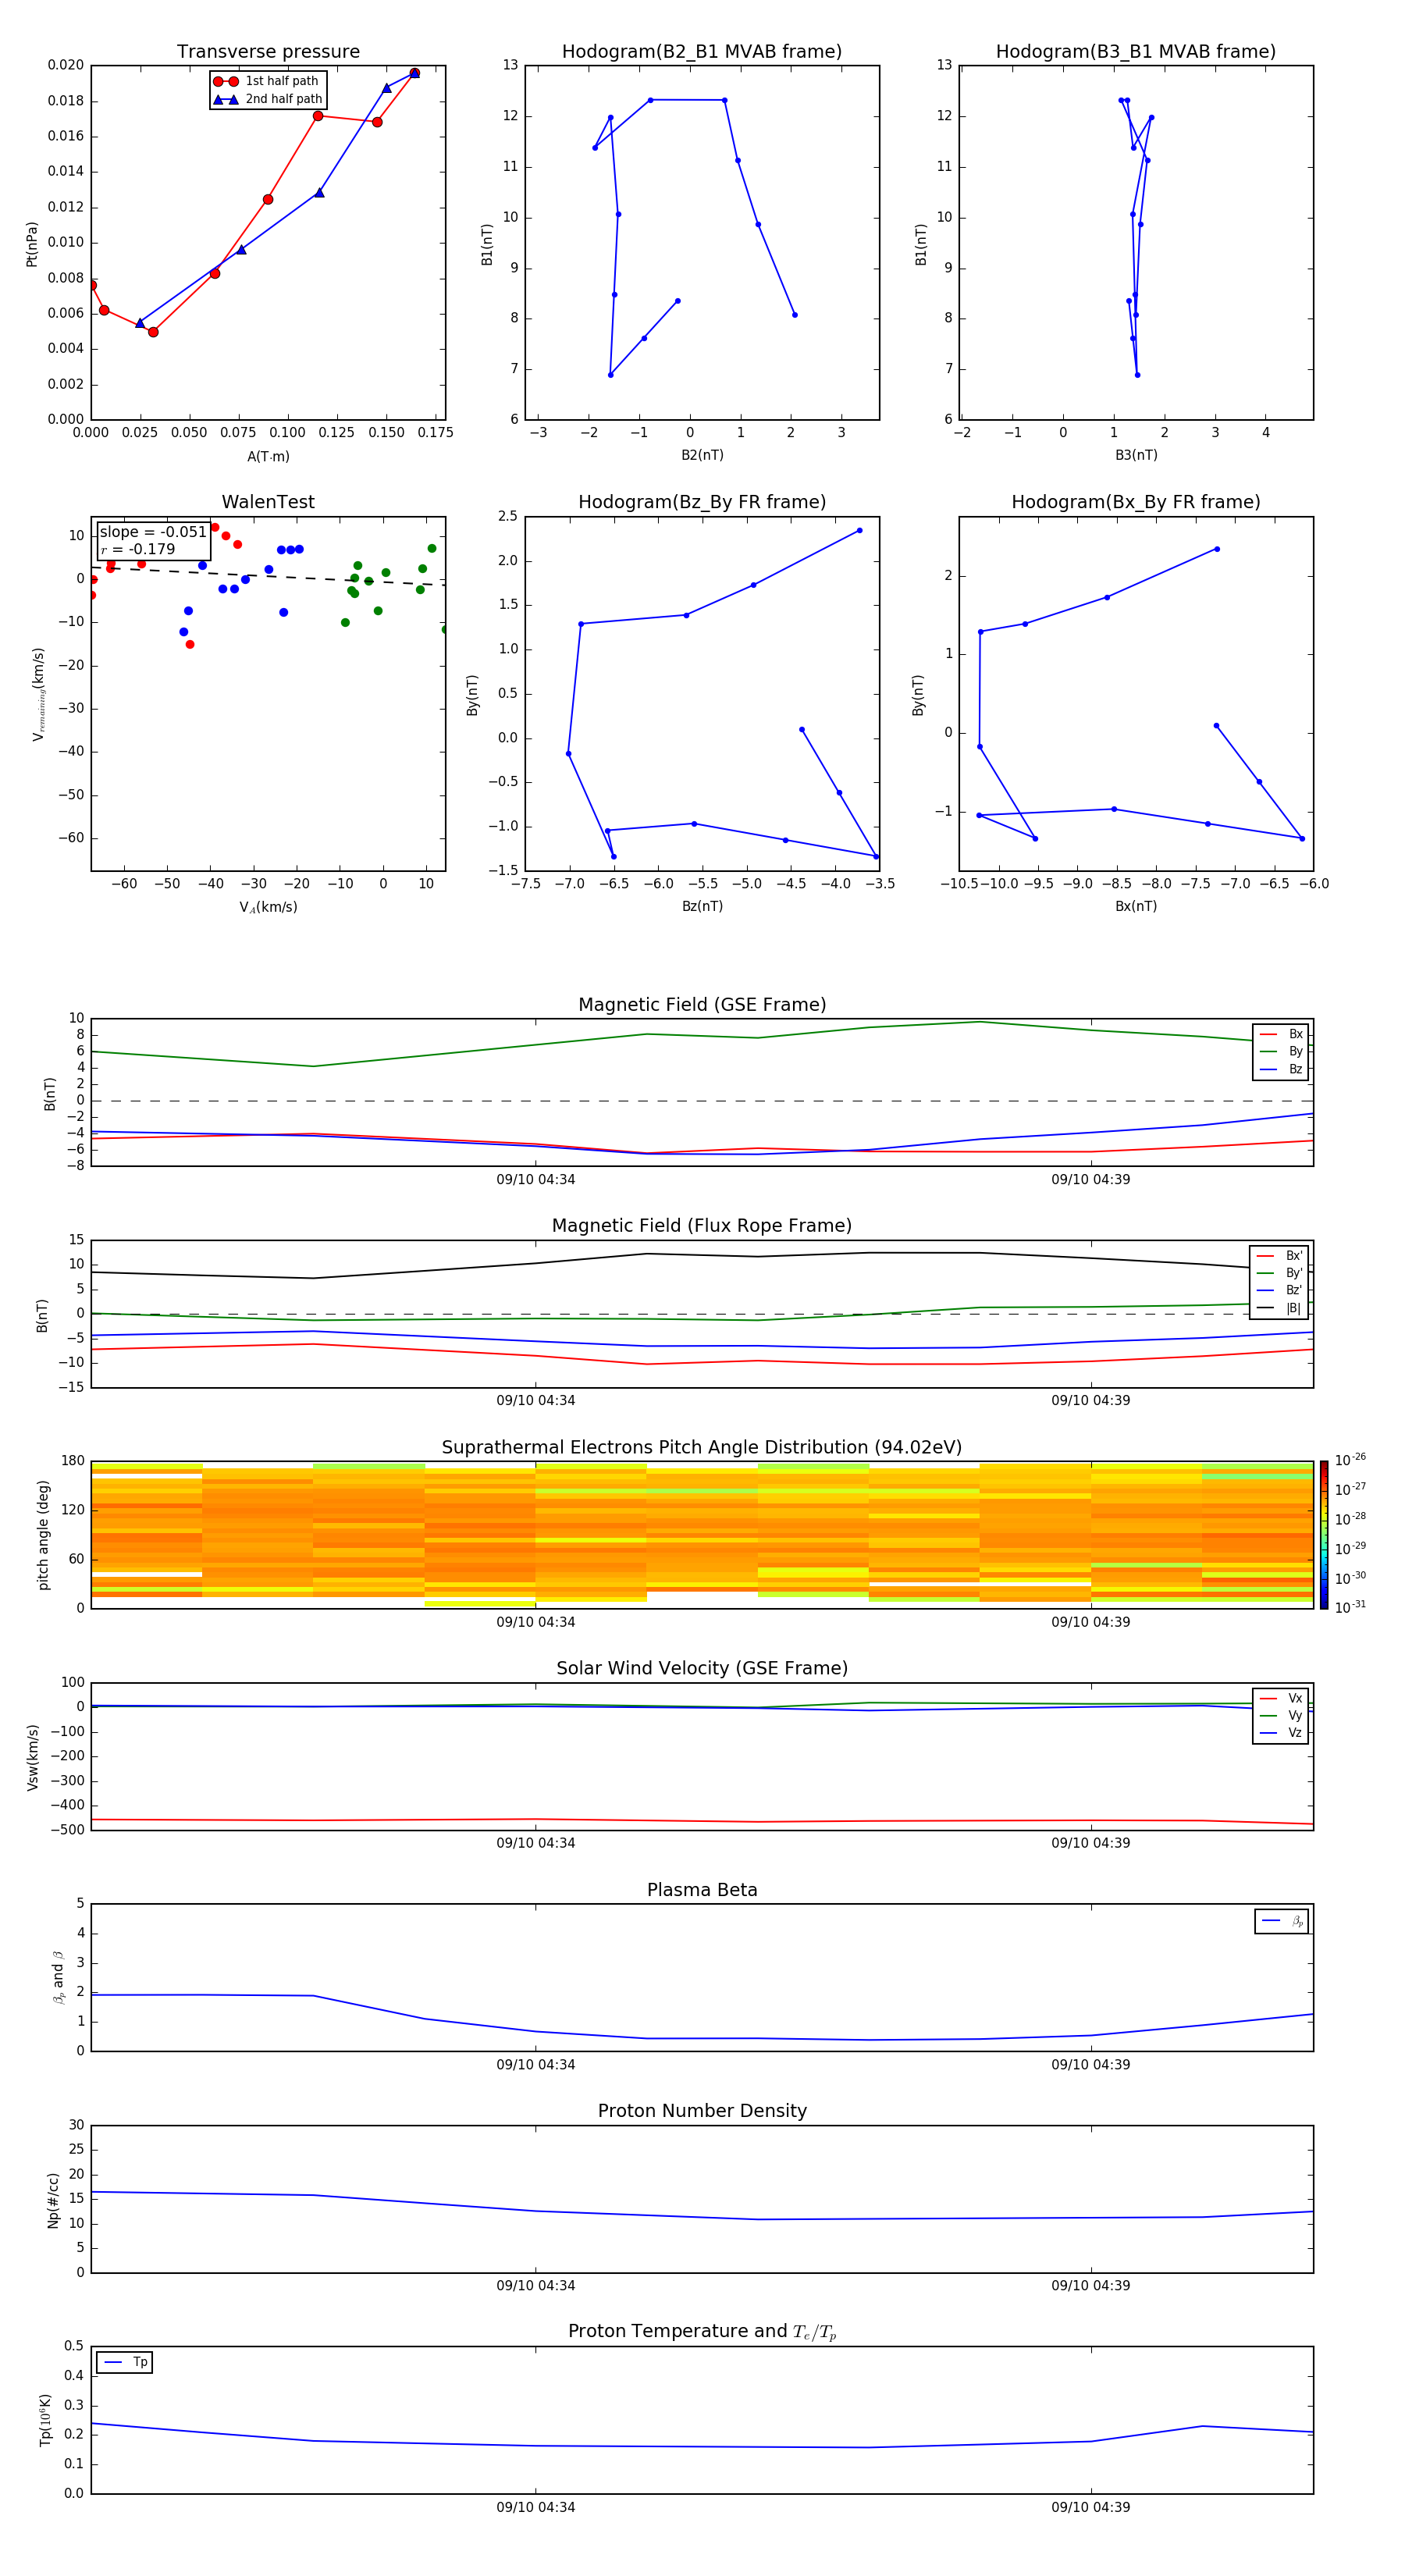1405x2576 pixels.
Task: Click "09/10 04:34" tick under GSE magnetic field
Action: click(536, 1180)
